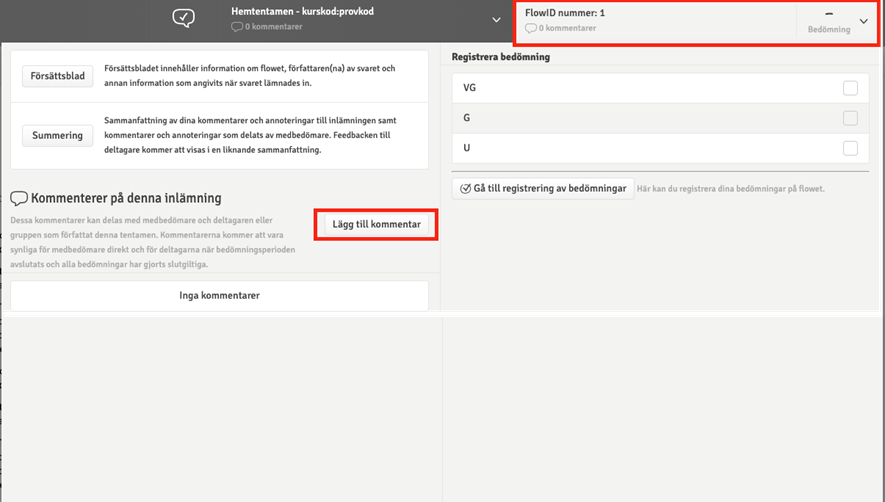The image size is (885, 502).
Task: Click speech bubble icon beside Kommenterer på denna inlämning
Action: 19,198
